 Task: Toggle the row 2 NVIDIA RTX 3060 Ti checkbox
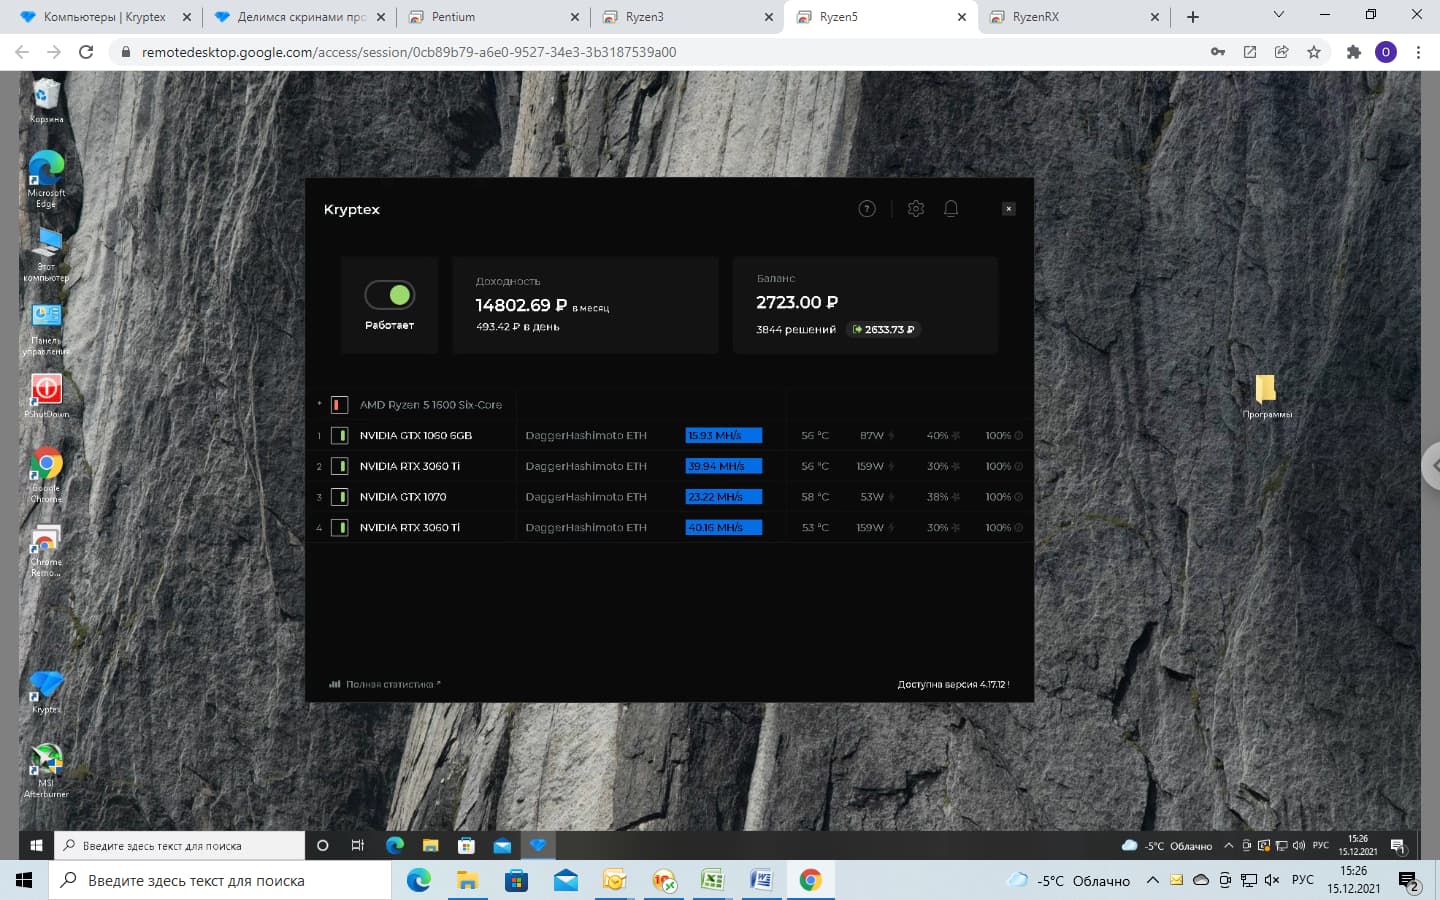coord(340,466)
